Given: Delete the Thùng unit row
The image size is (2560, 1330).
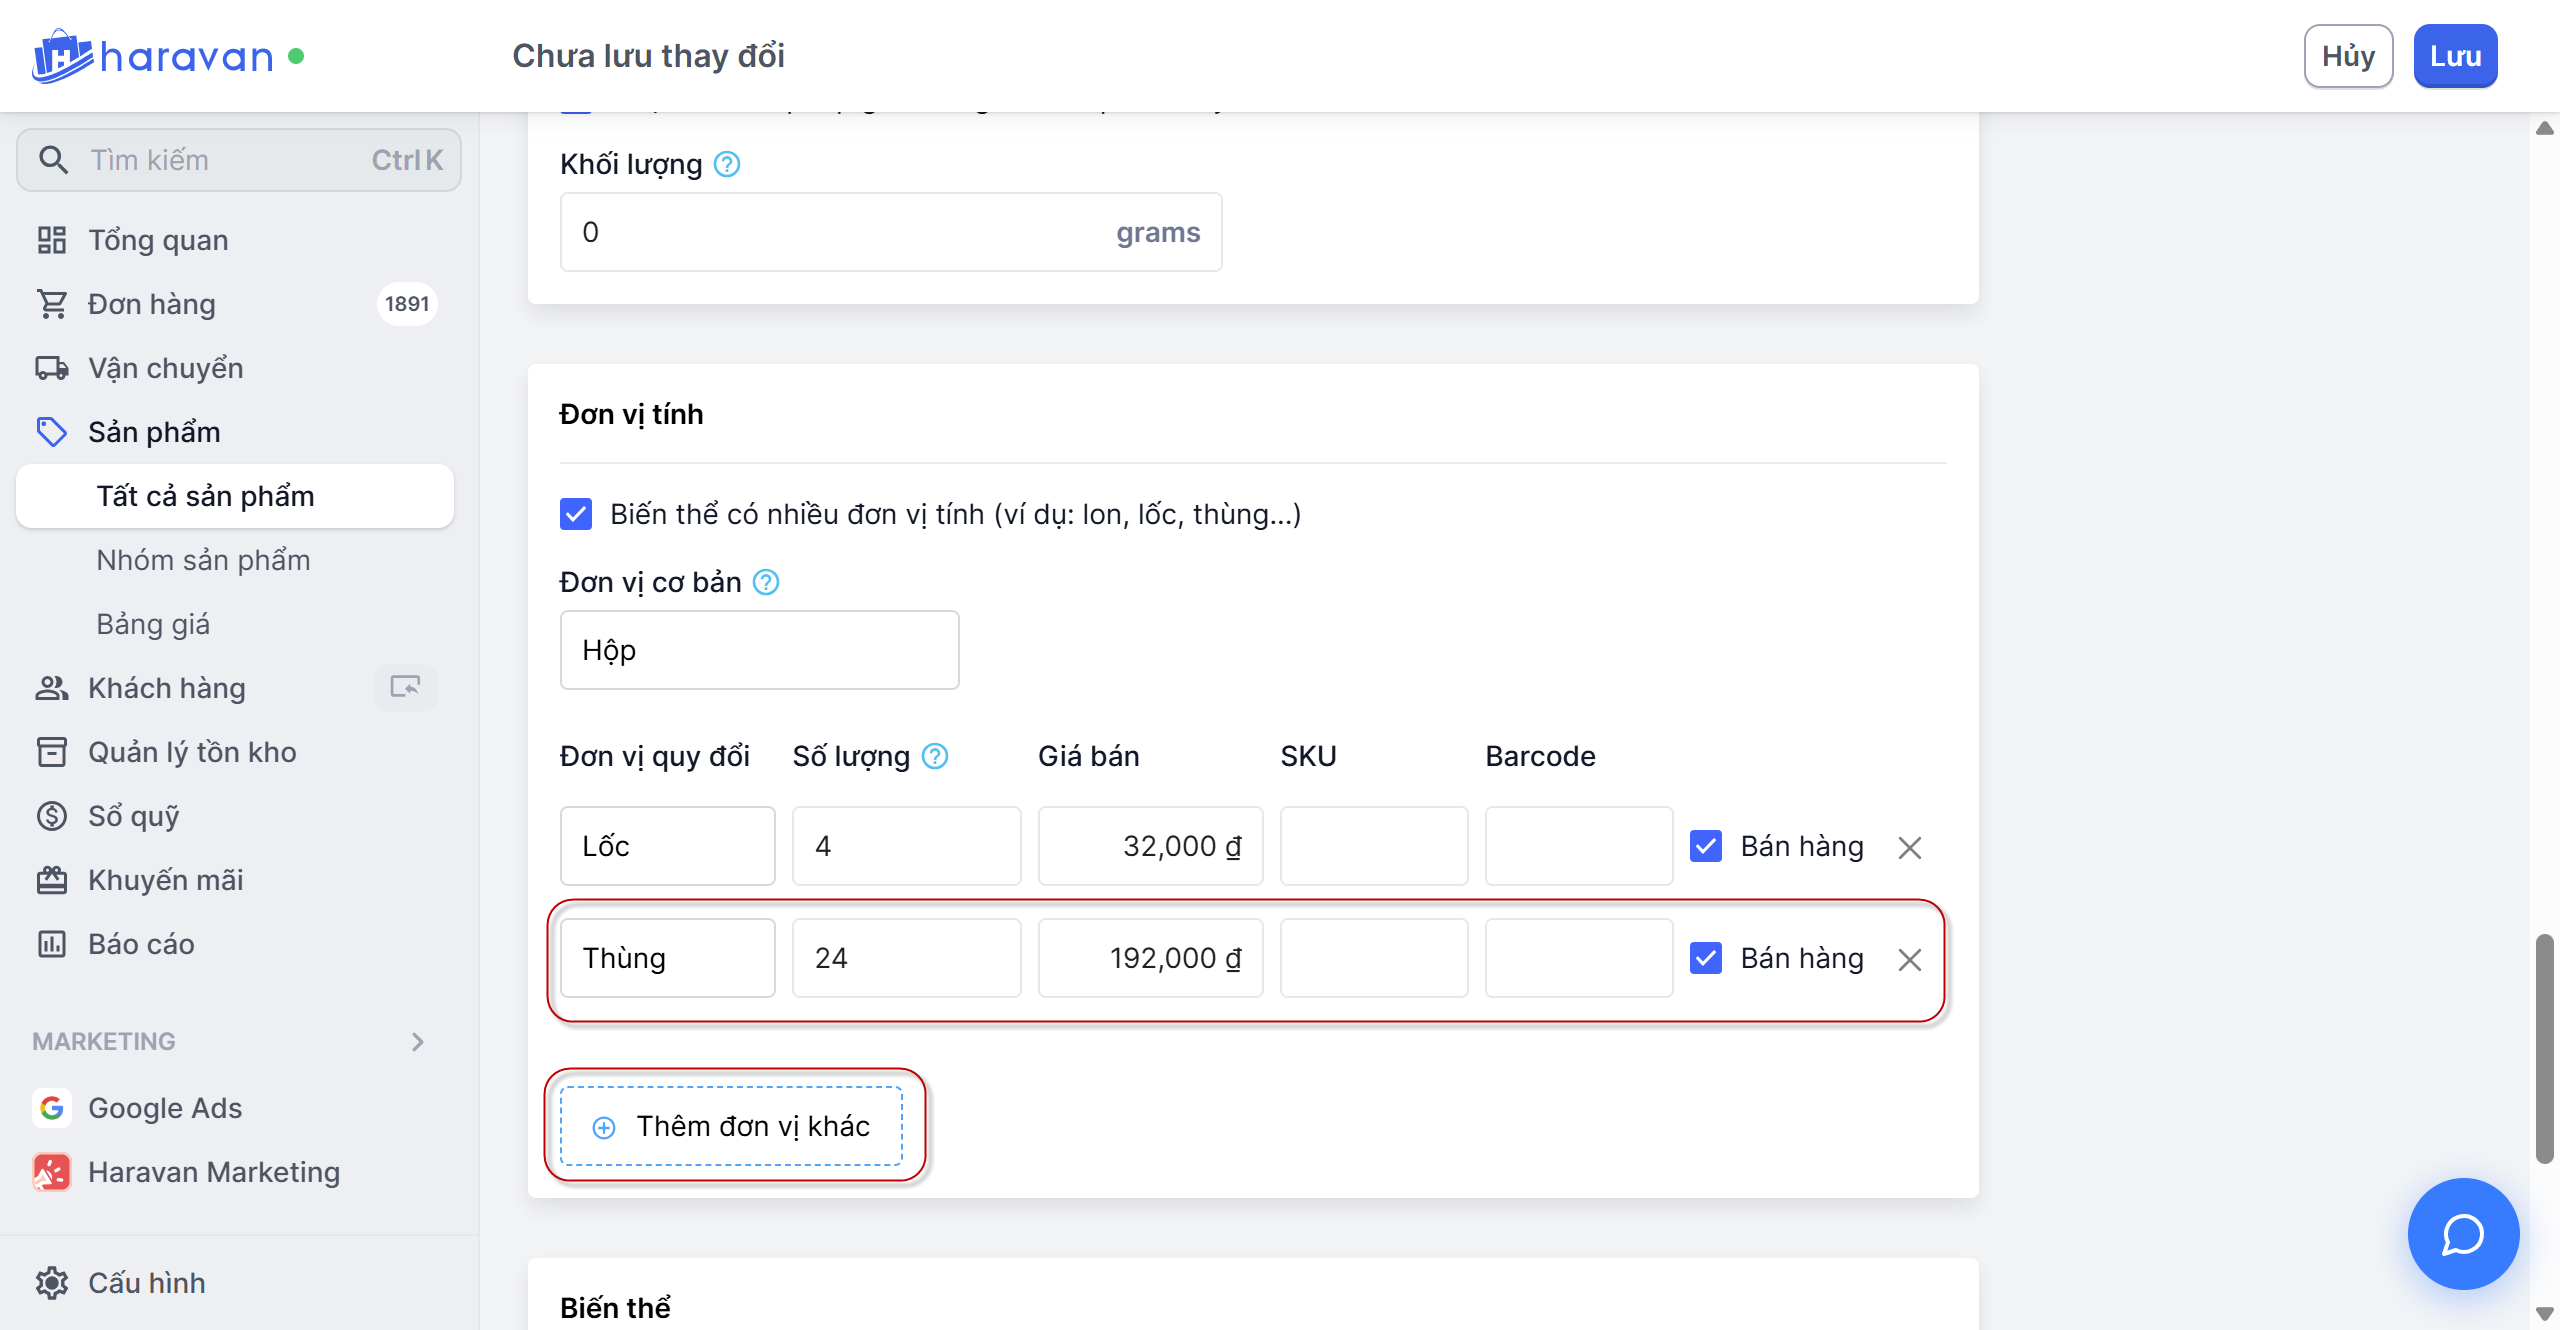Looking at the screenshot, I should (x=1909, y=959).
